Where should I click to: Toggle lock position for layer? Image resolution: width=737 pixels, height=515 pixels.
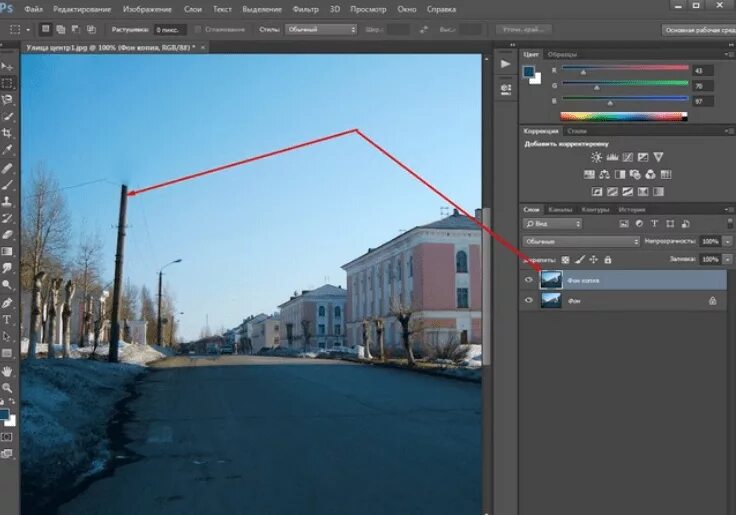tap(594, 260)
